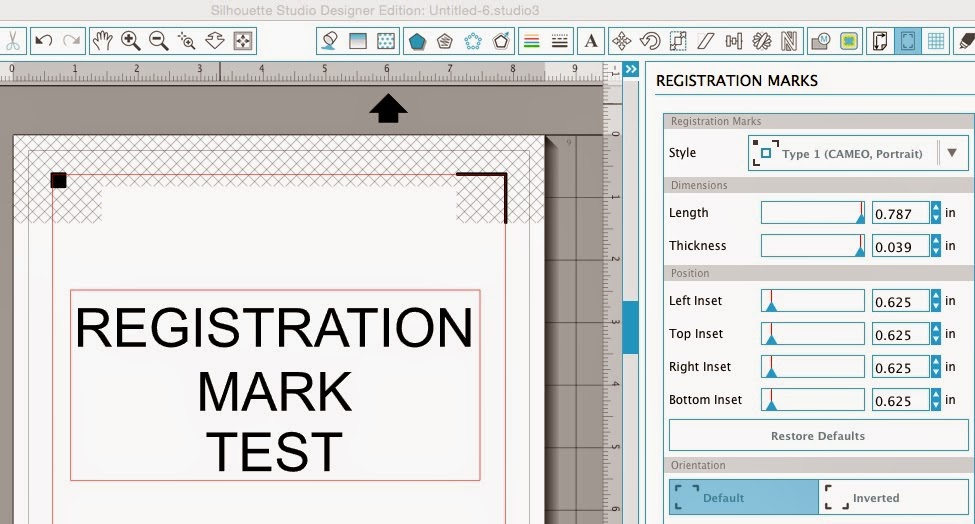This screenshot has height=524, width=975.
Task: Open the Design Page Settings icon
Action: [x=880, y=41]
